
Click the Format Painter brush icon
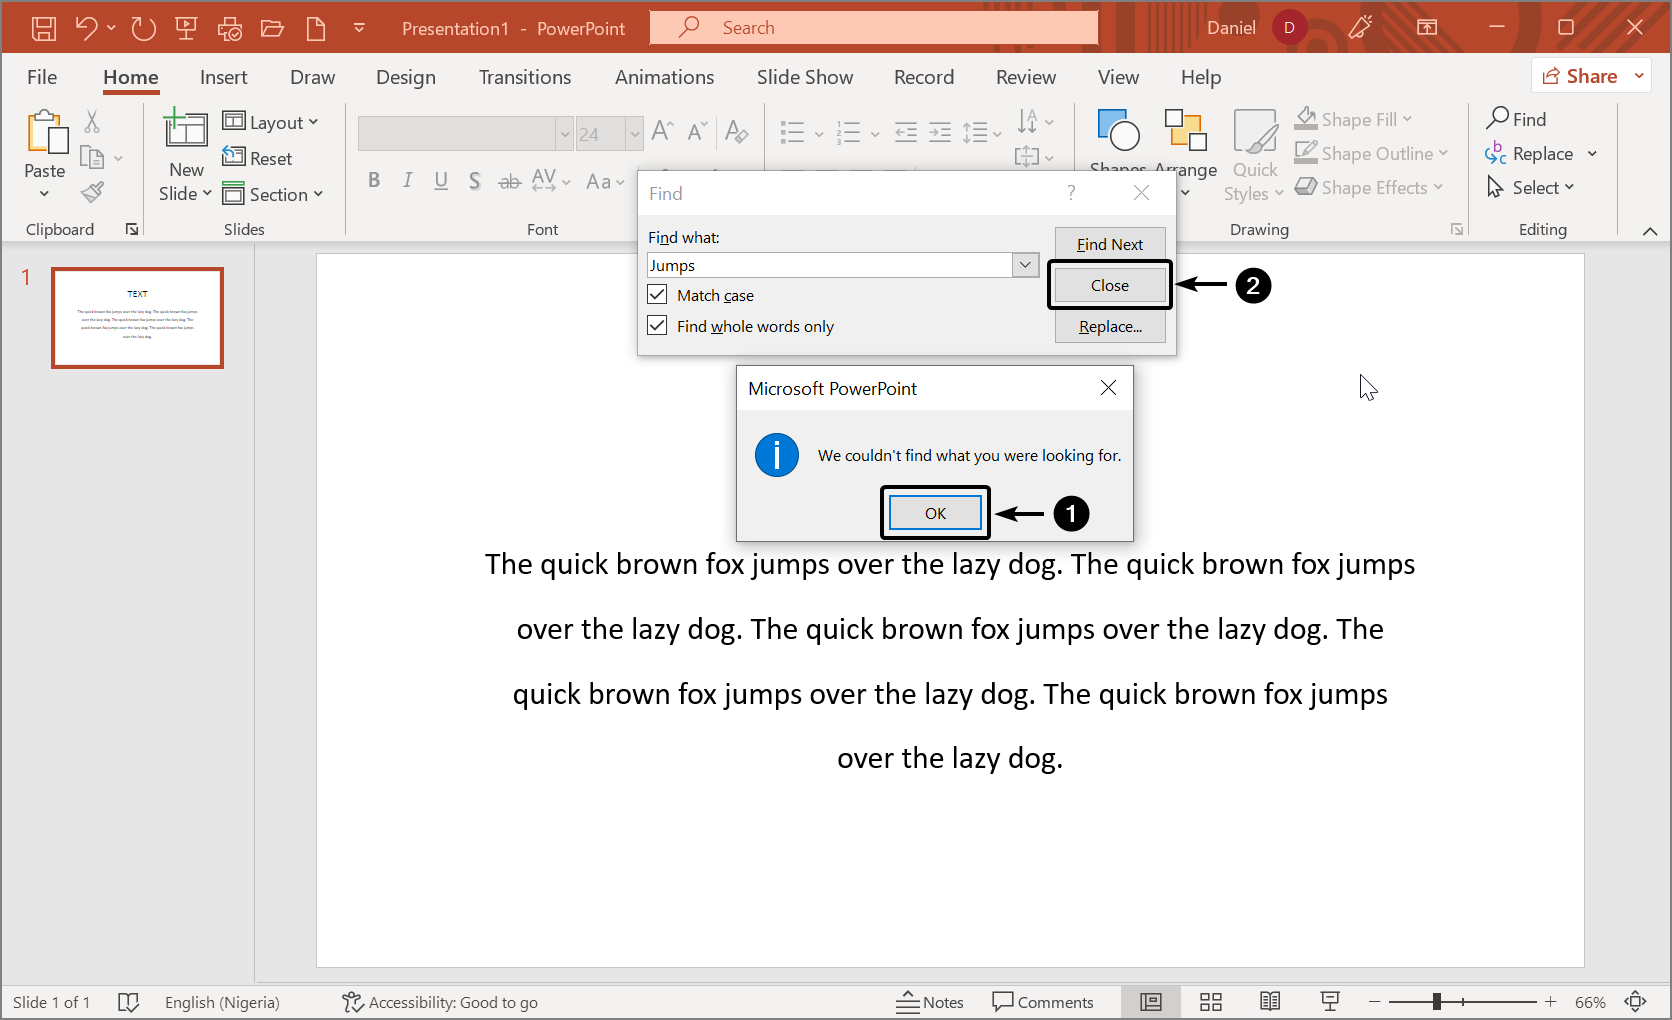[93, 192]
